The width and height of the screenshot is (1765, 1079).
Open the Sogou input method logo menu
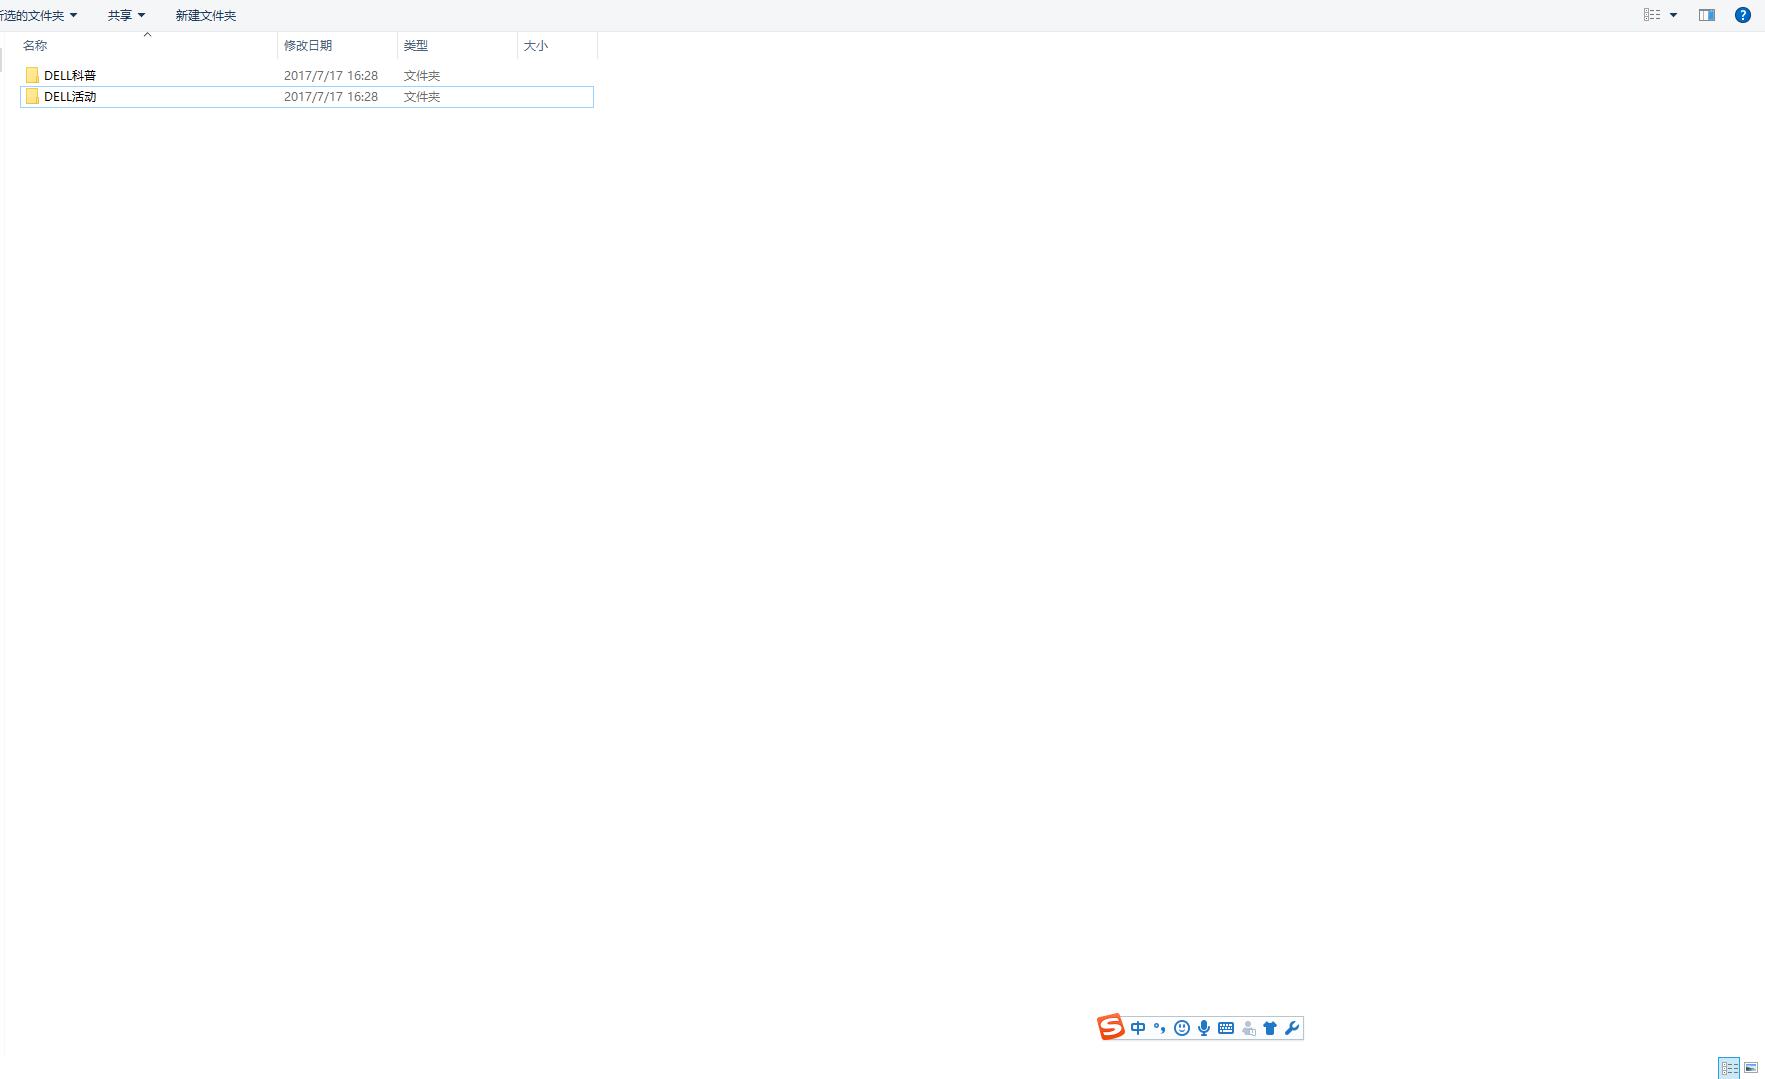tap(1110, 1027)
